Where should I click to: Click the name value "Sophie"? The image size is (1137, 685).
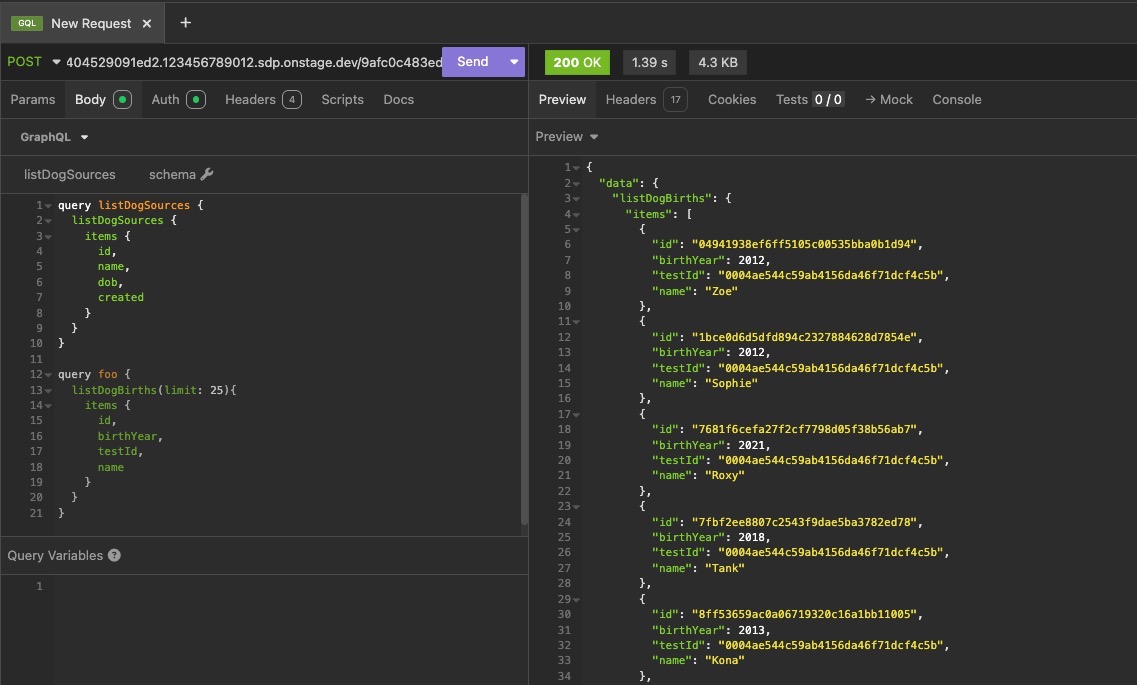coord(731,383)
